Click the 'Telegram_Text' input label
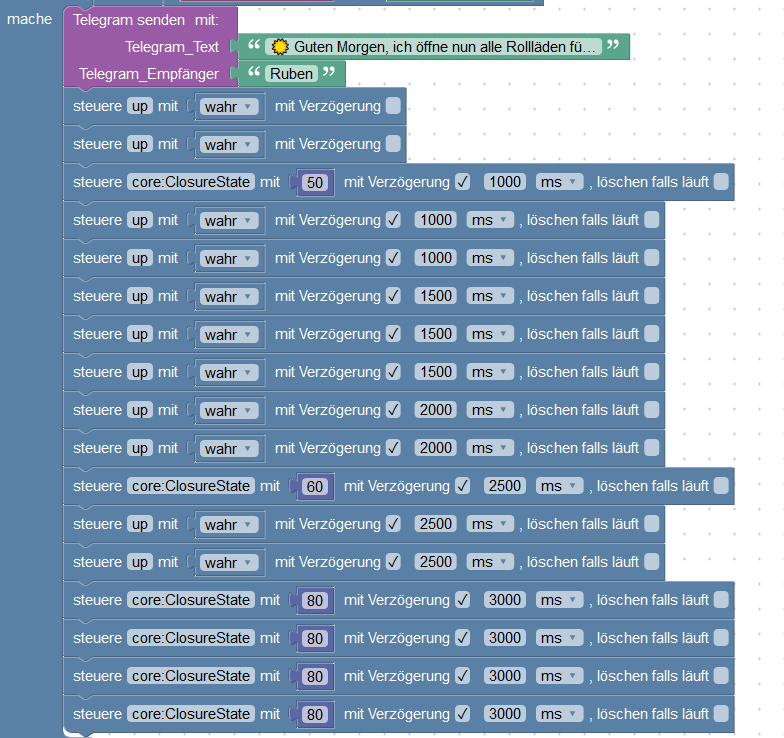 pyautogui.click(x=172, y=47)
